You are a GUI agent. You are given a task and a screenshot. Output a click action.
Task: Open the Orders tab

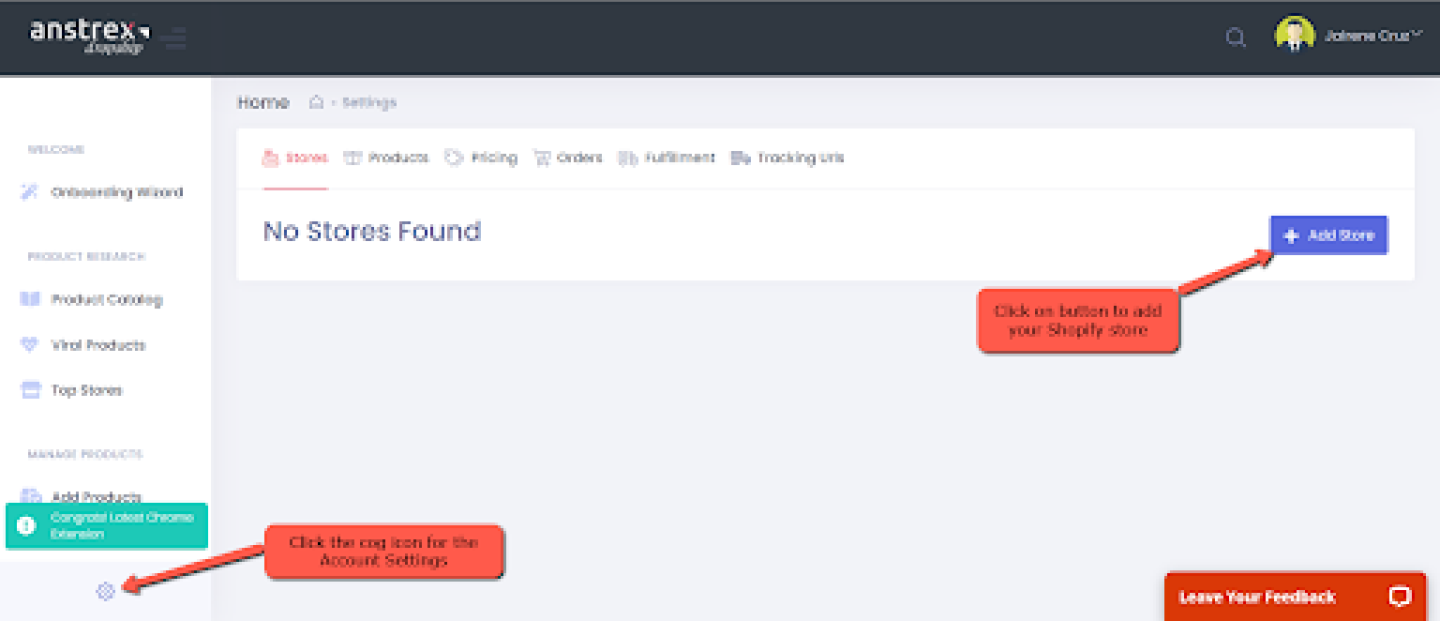[x=568, y=158]
